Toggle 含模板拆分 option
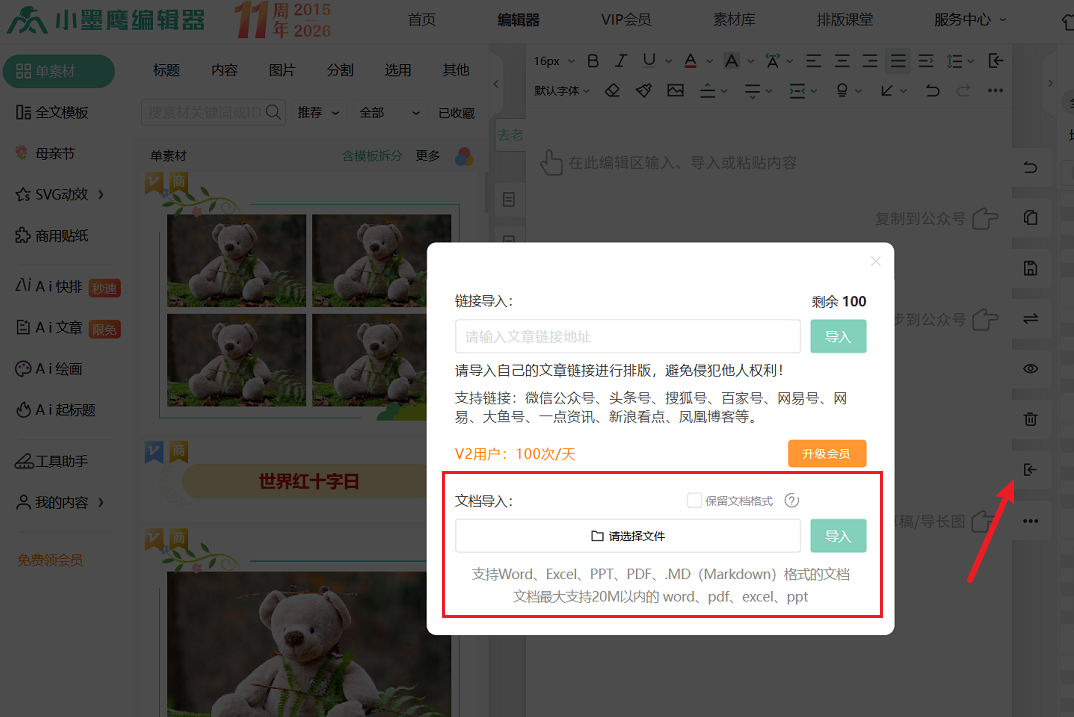The height and width of the screenshot is (717, 1074). pyautogui.click(x=372, y=156)
